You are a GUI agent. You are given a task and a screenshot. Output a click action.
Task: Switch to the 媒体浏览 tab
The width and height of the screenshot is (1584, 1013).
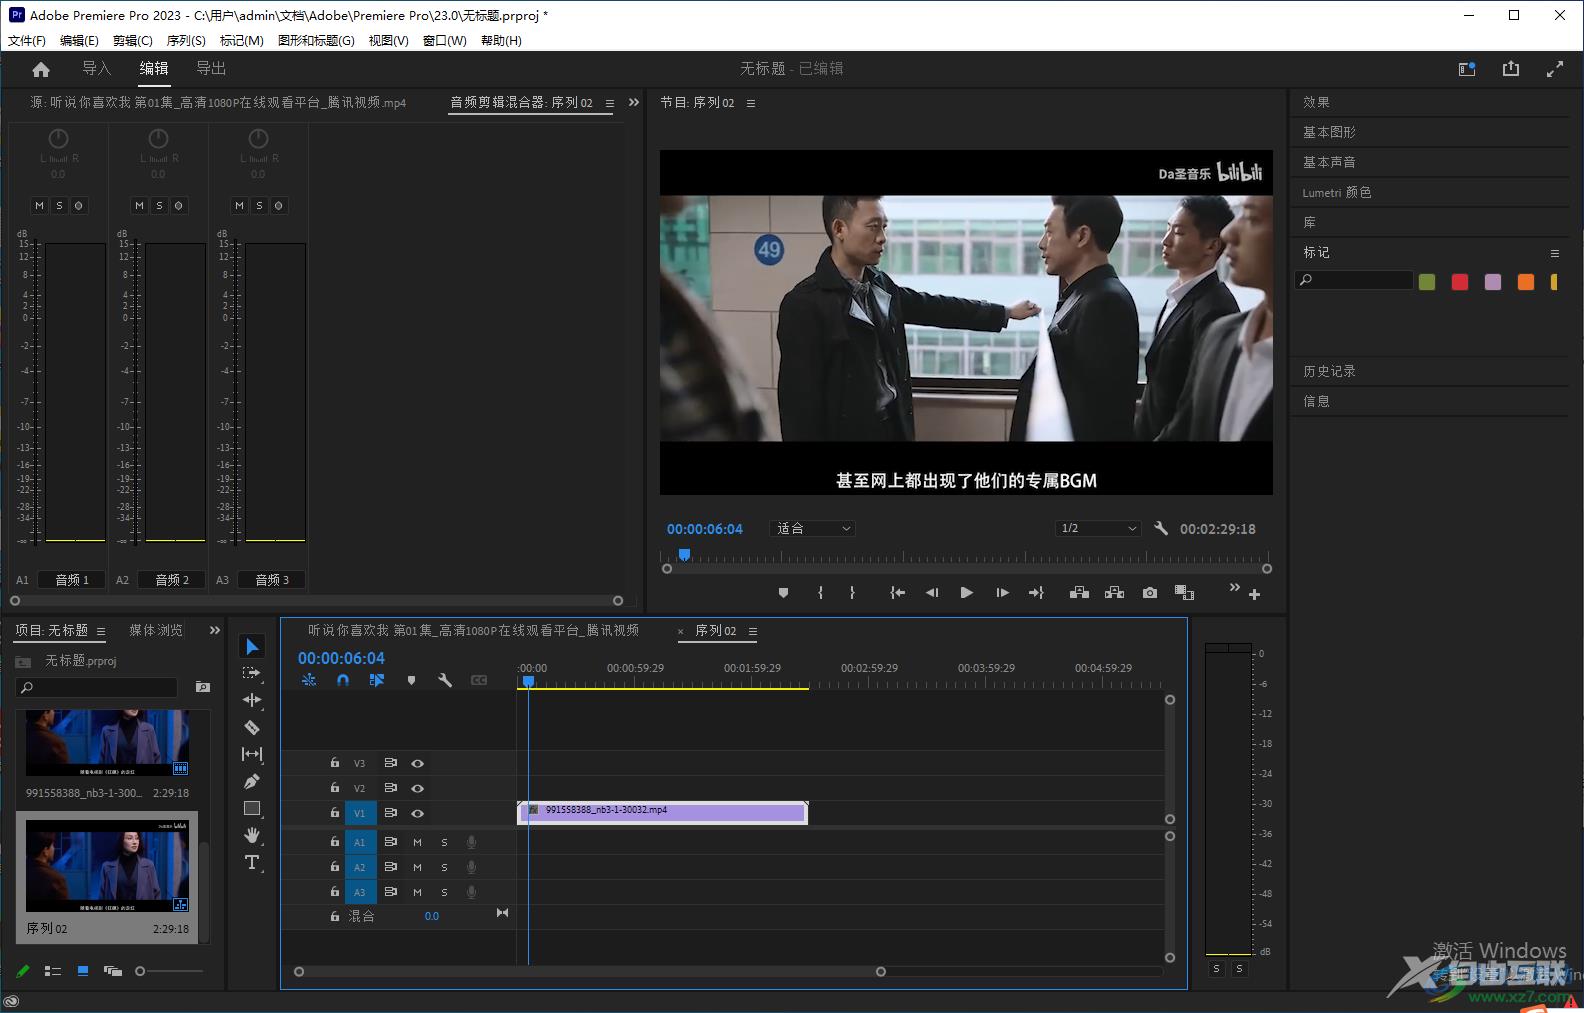click(x=156, y=630)
